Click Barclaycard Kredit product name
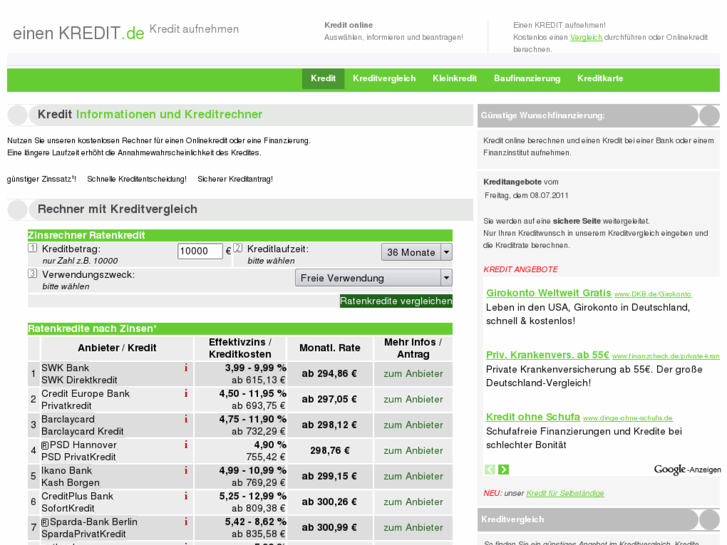Viewport: 727px width, 545px height. point(83,431)
